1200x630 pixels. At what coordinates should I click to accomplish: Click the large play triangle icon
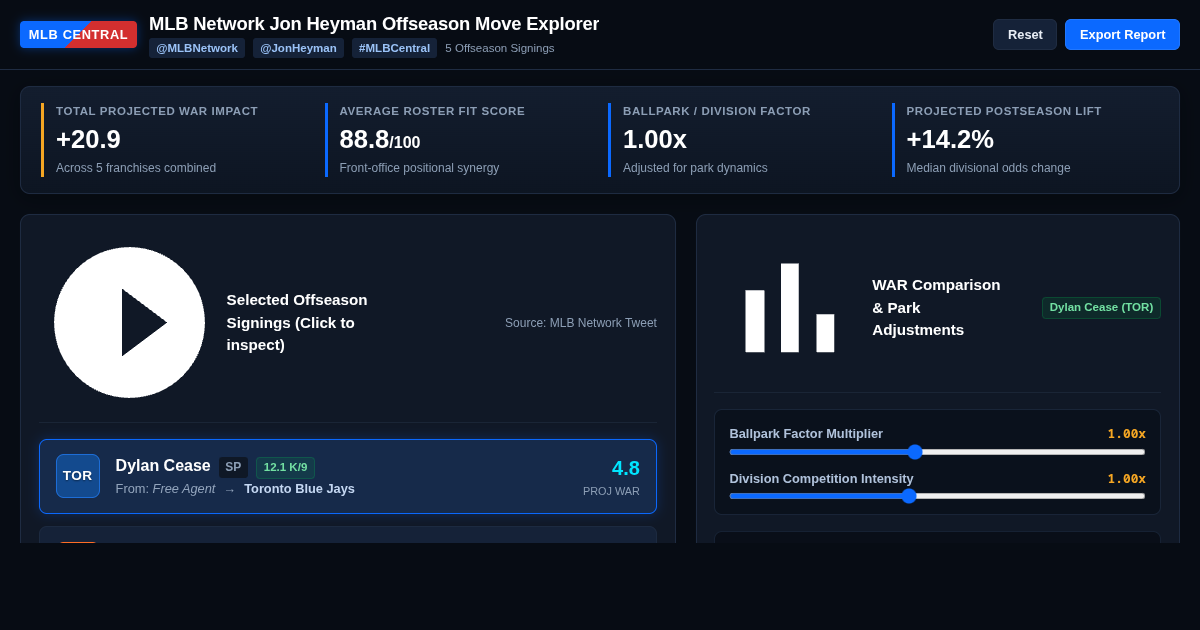click(x=129, y=322)
